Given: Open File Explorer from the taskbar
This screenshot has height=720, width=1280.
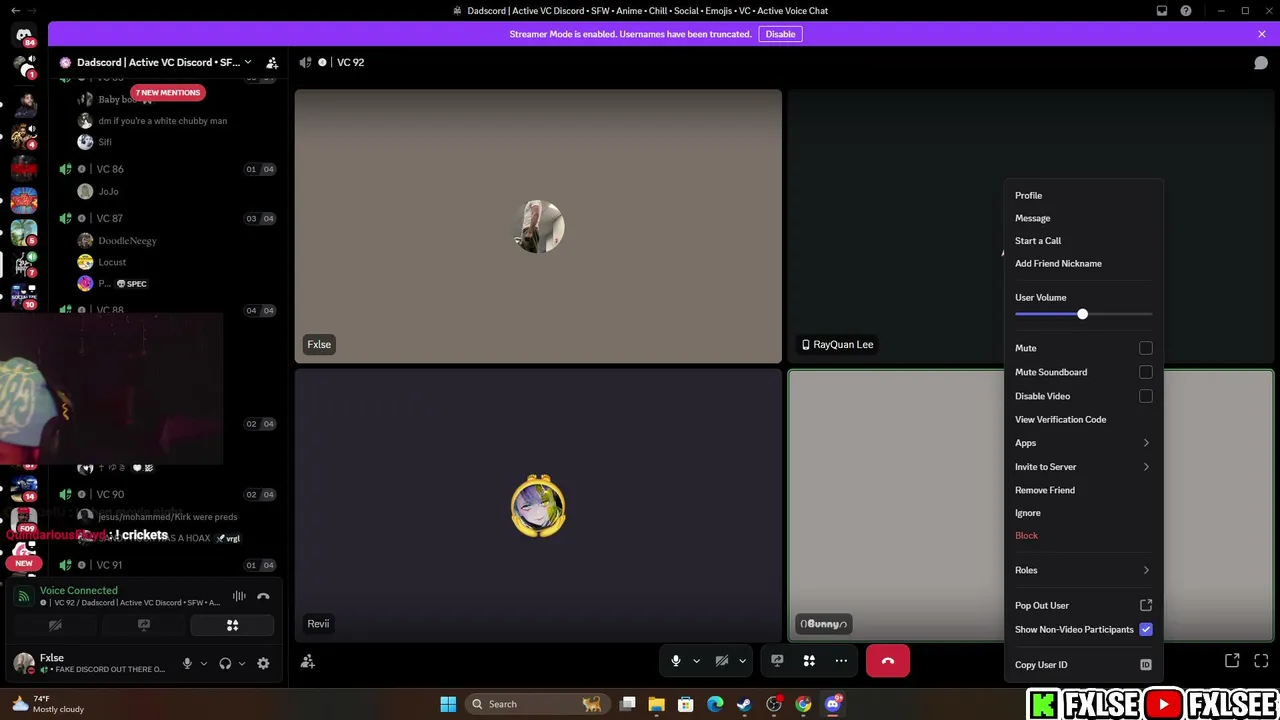Looking at the screenshot, I should pyautogui.click(x=656, y=704).
